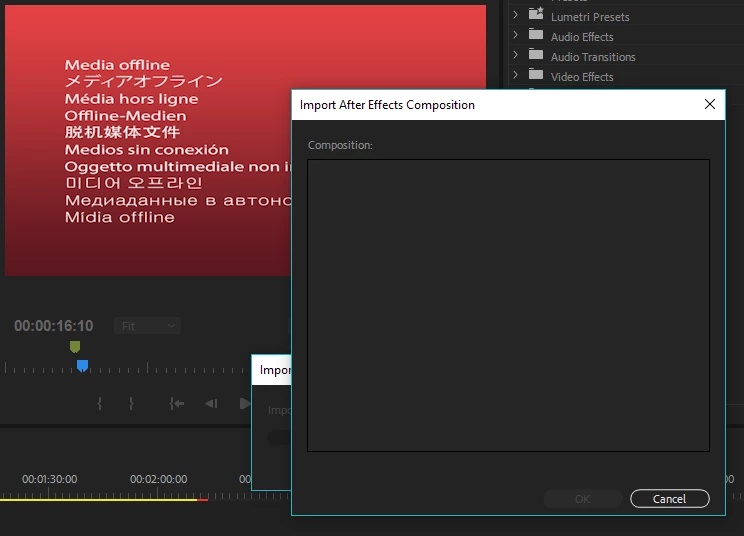Expand the Audio Effects folder
Viewport: 744px width, 536px height.
point(516,35)
